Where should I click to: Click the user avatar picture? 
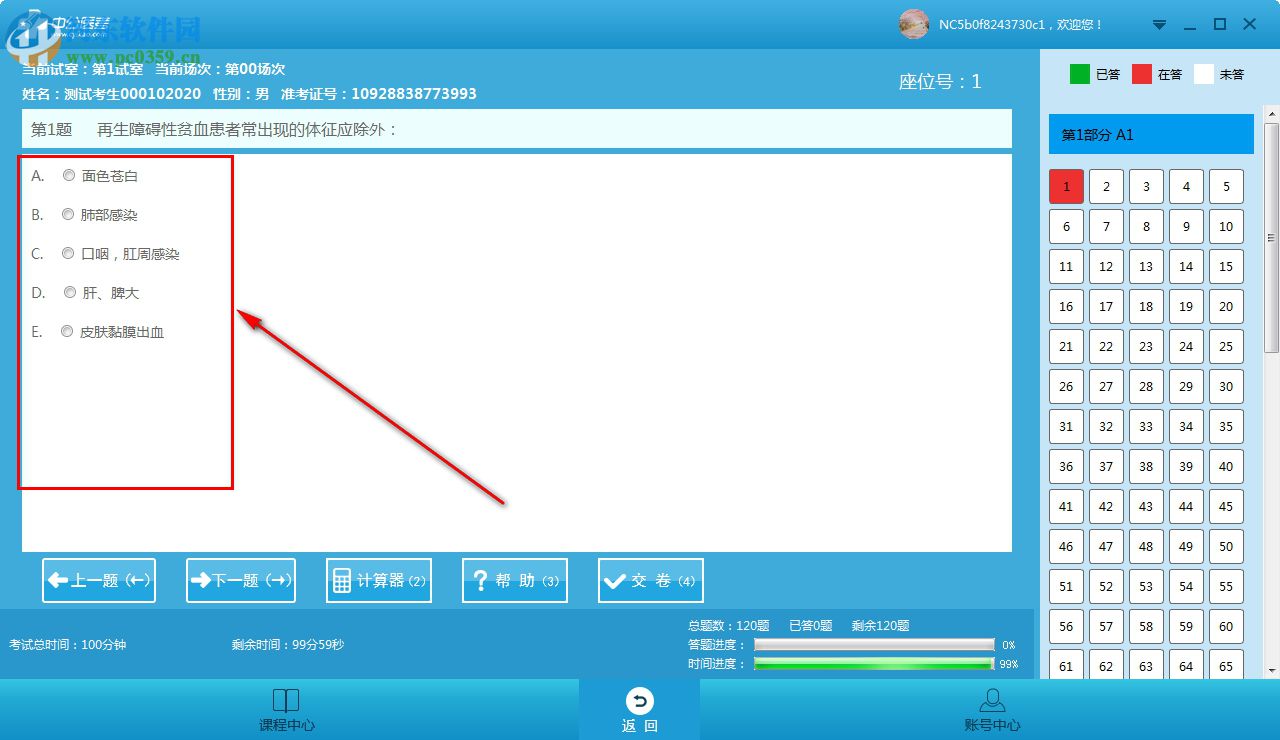pyautogui.click(x=914, y=24)
